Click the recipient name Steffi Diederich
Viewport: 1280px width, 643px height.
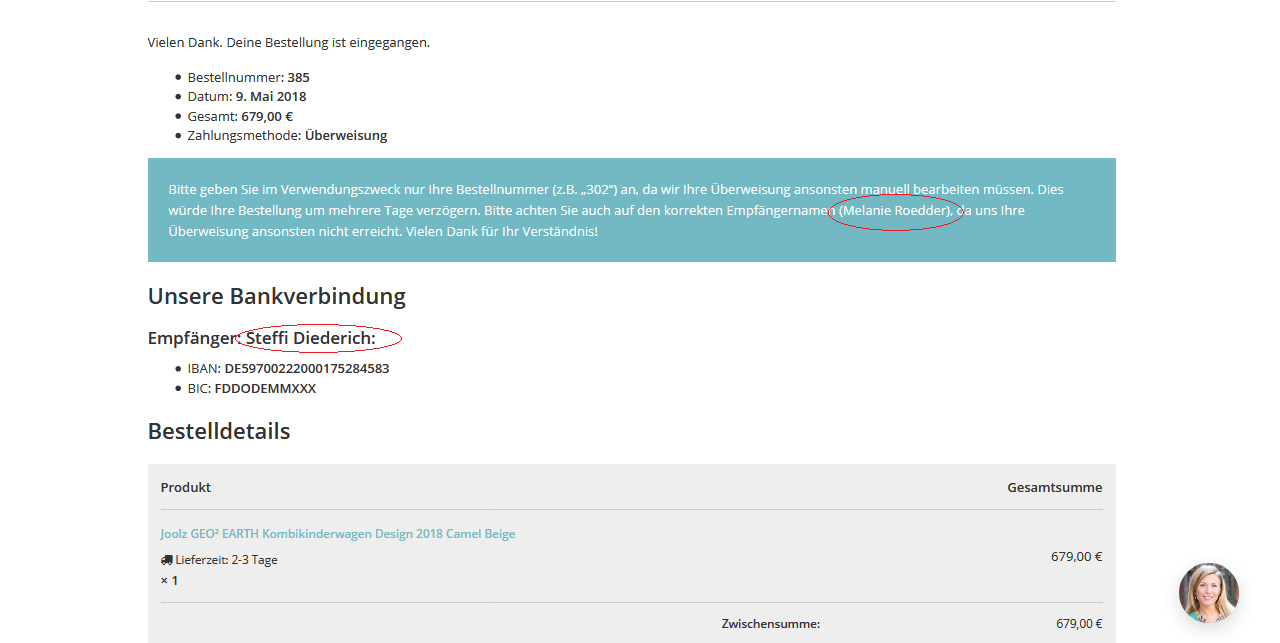311,339
